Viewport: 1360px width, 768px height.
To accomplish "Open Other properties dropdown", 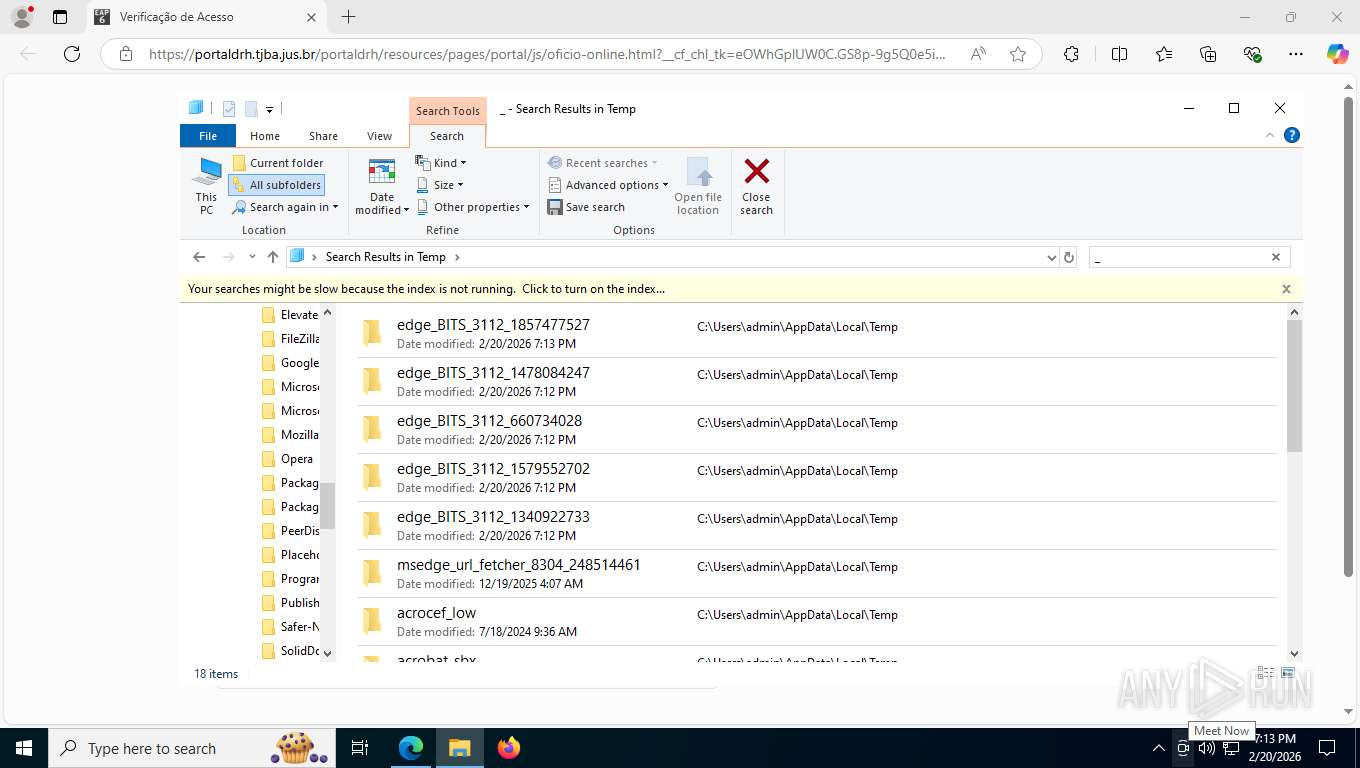I will tap(472, 207).
